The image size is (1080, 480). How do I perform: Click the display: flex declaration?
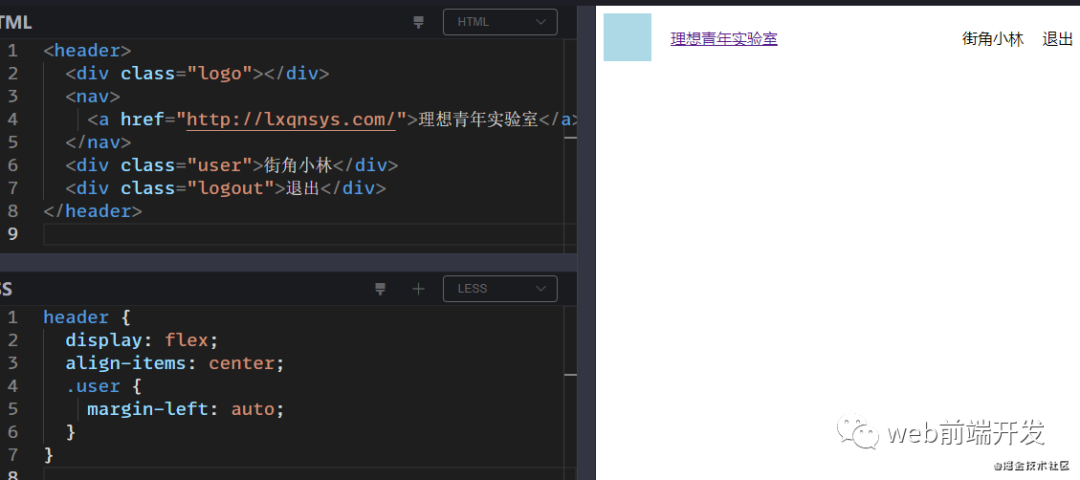[x=142, y=340]
